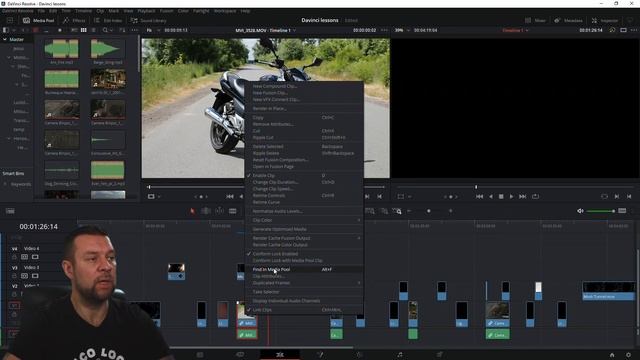The image size is (640, 360).
Task: Click the timeline zoom custom magnifier icon
Action: (397, 211)
